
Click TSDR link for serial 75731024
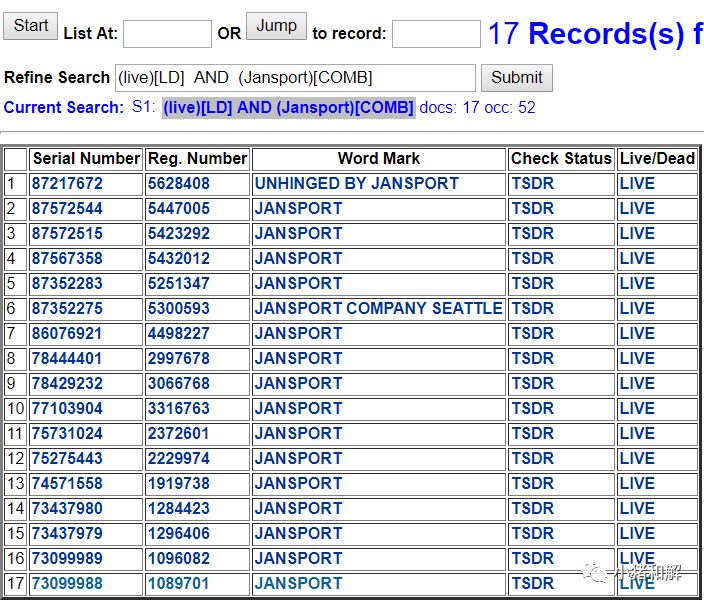click(533, 434)
